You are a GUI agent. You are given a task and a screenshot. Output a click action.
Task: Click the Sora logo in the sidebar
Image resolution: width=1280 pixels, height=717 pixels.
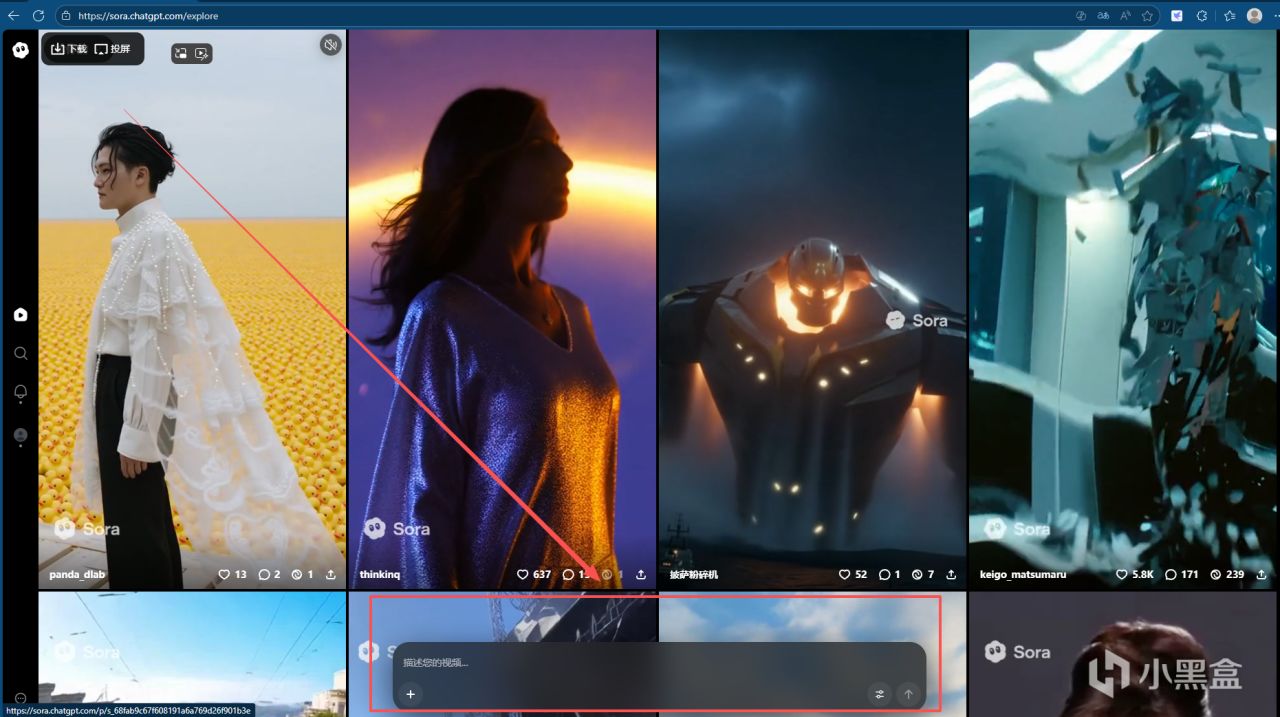click(20, 50)
